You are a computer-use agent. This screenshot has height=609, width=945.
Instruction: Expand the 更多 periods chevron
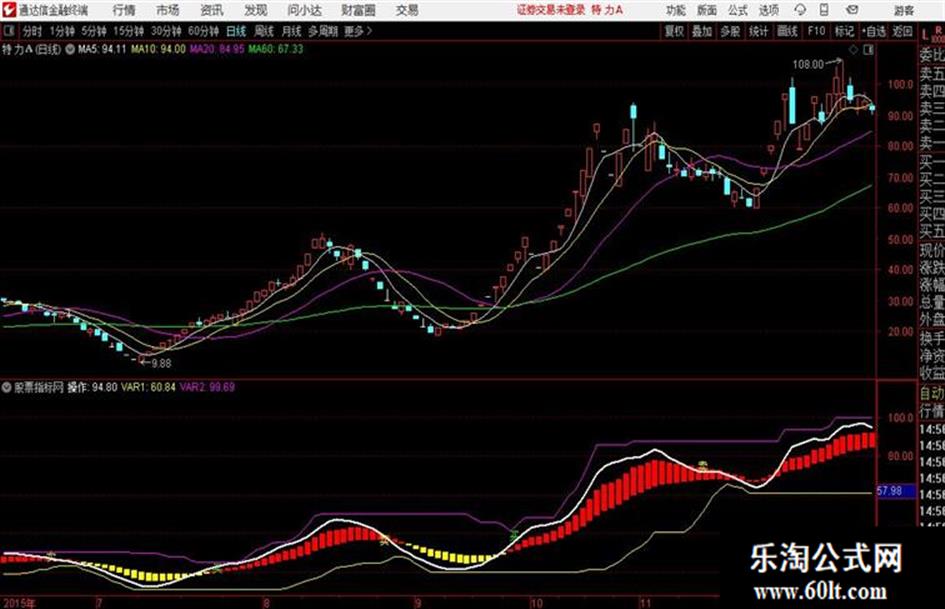tap(369, 31)
